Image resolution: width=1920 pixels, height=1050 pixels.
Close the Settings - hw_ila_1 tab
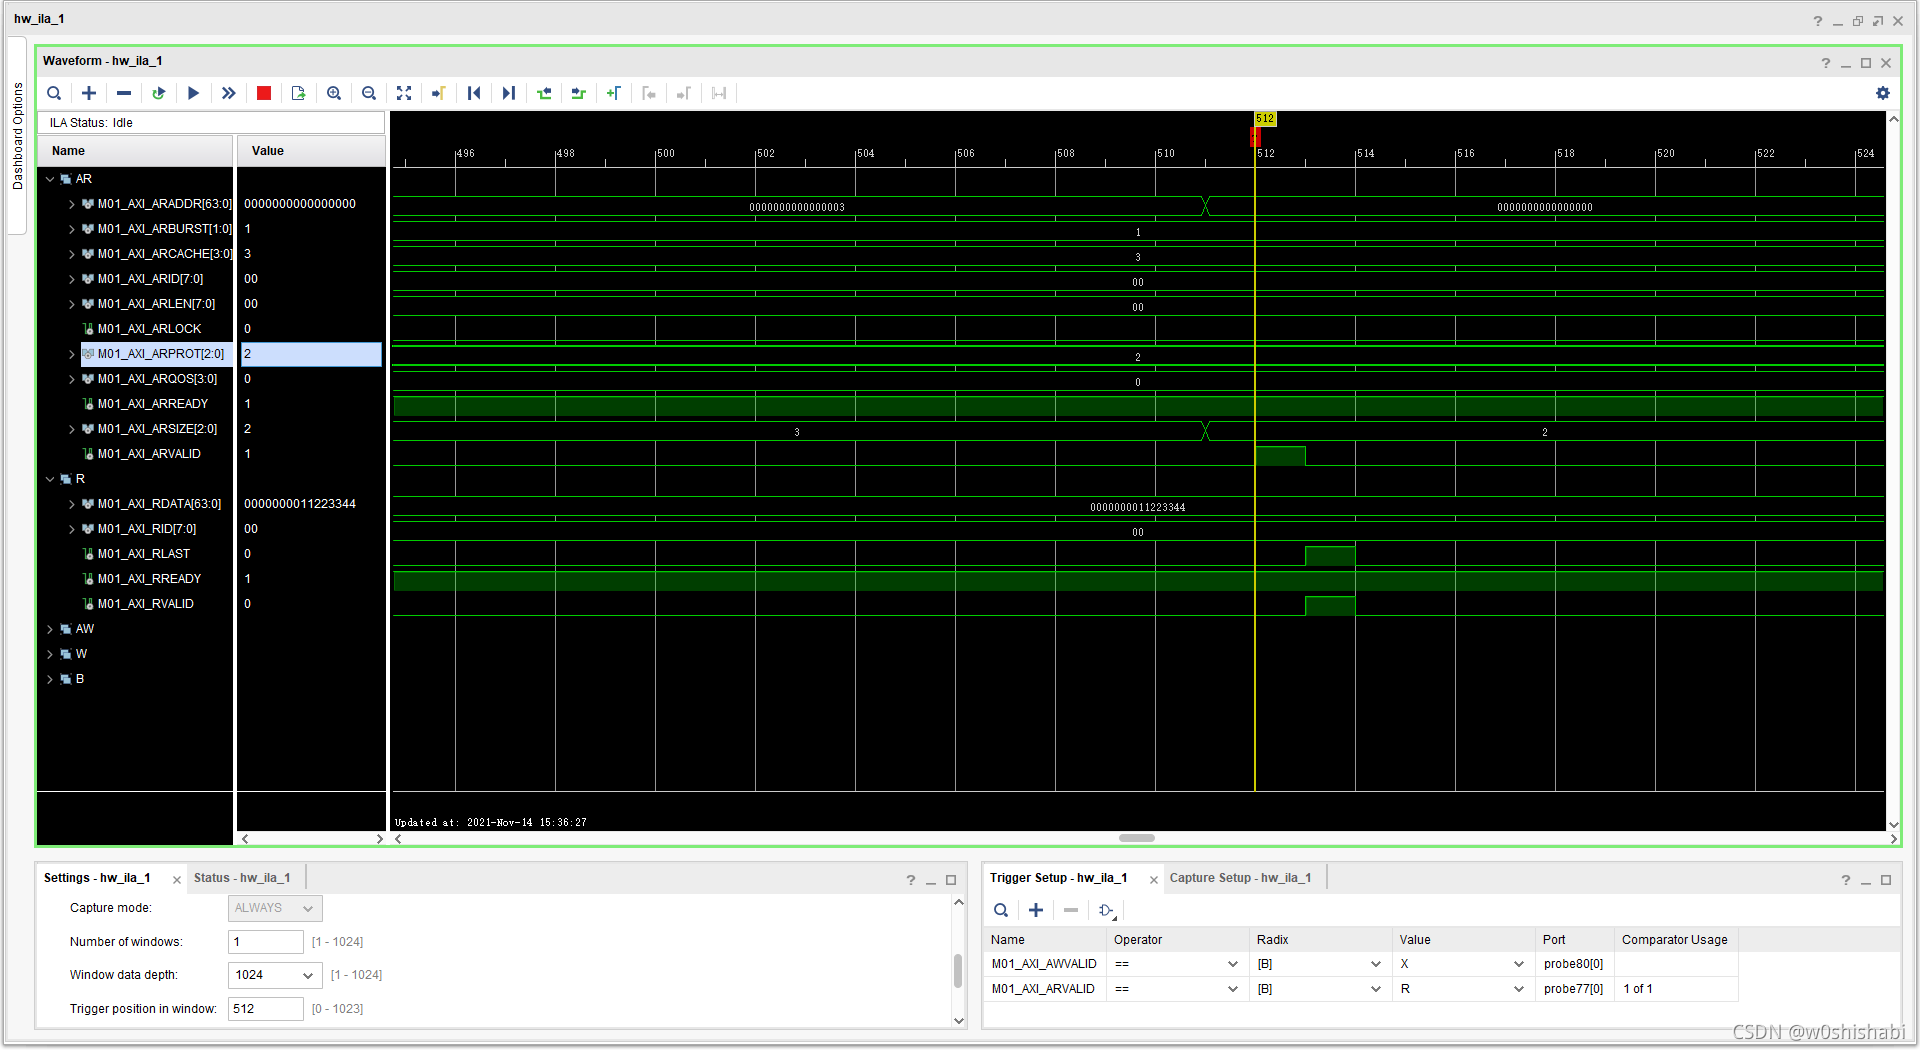click(x=177, y=880)
